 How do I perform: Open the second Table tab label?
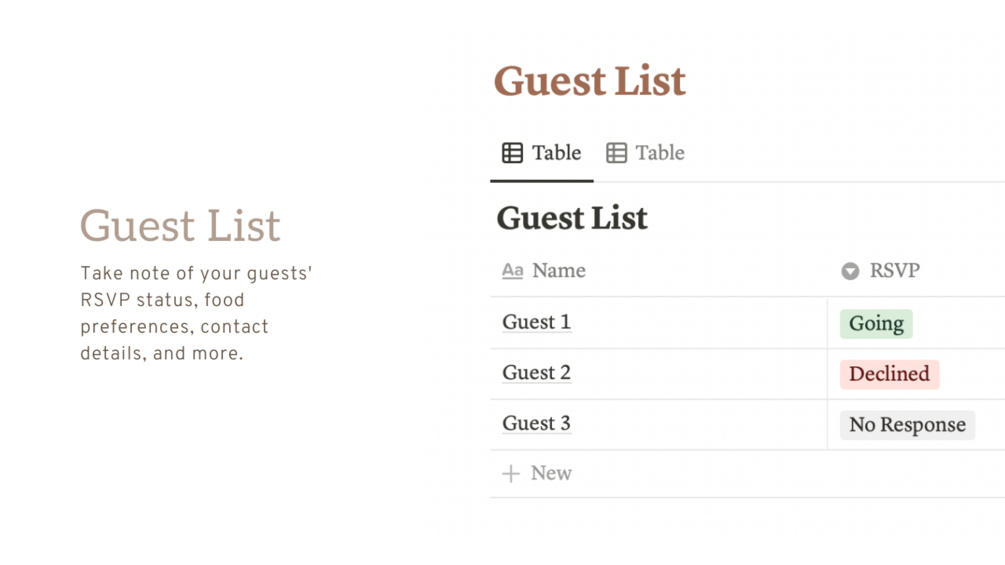click(660, 153)
